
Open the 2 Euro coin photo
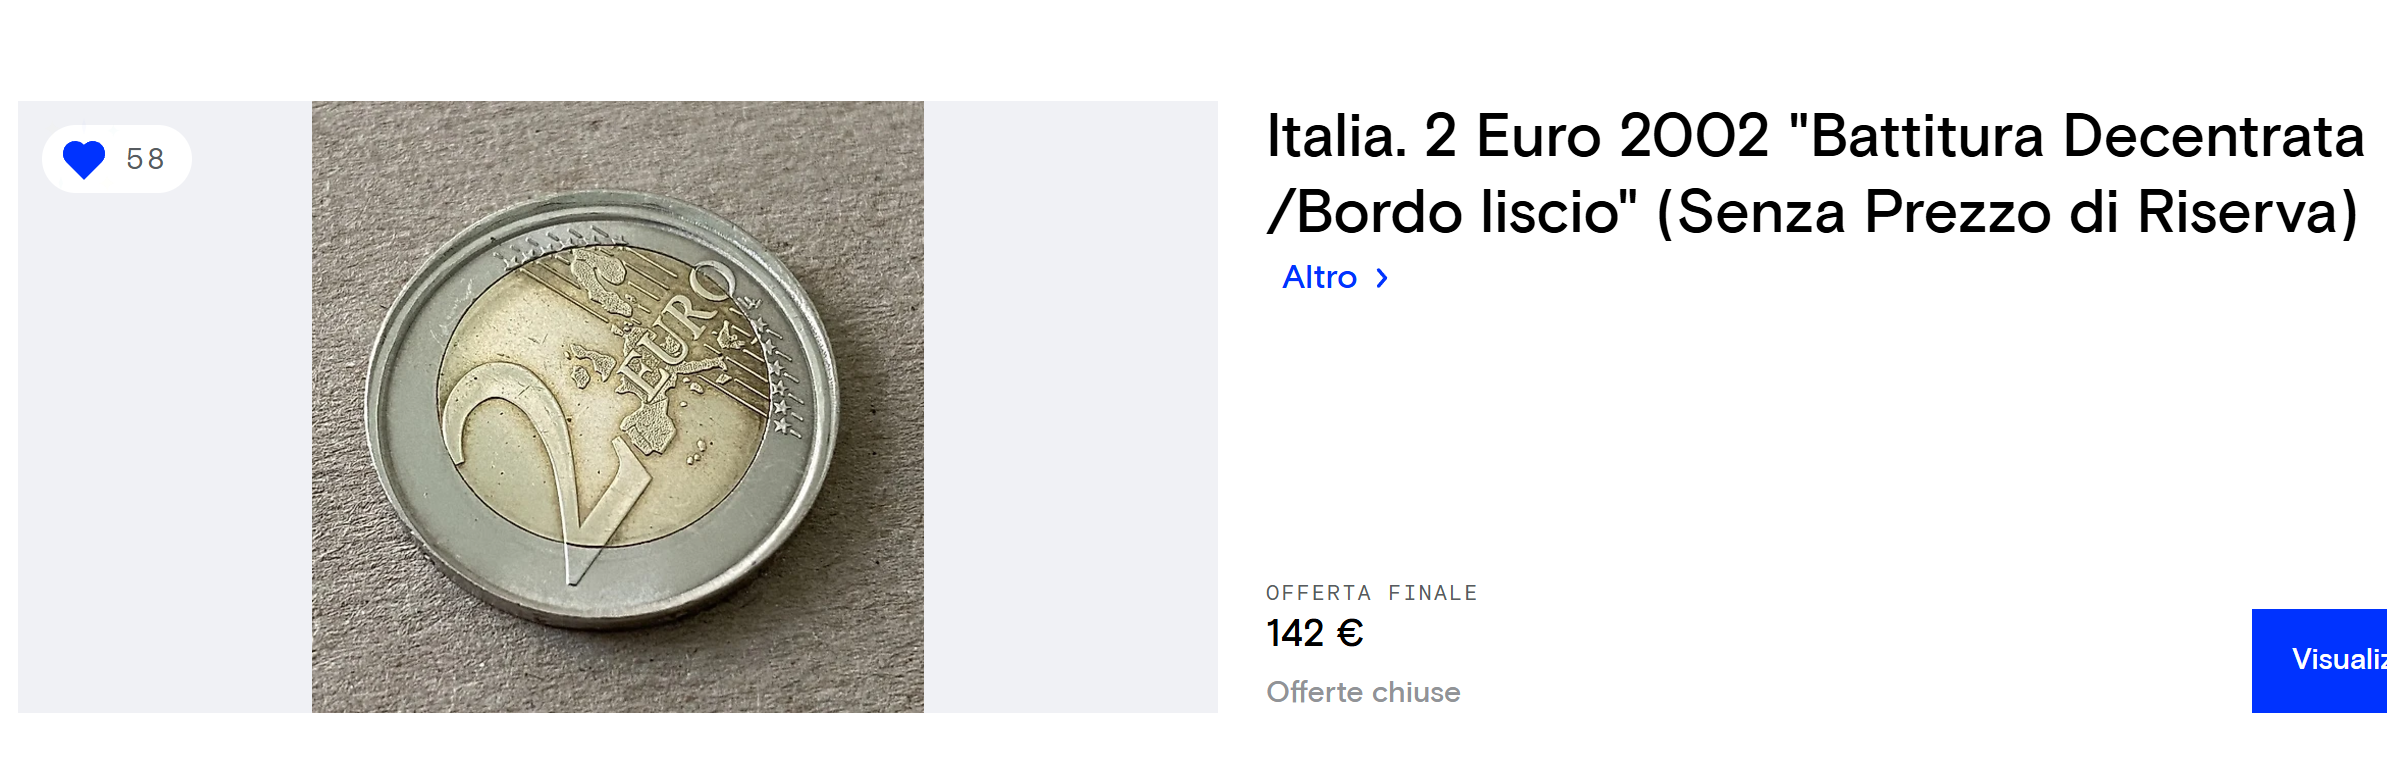pyautogui.click(x=618, y=407)
